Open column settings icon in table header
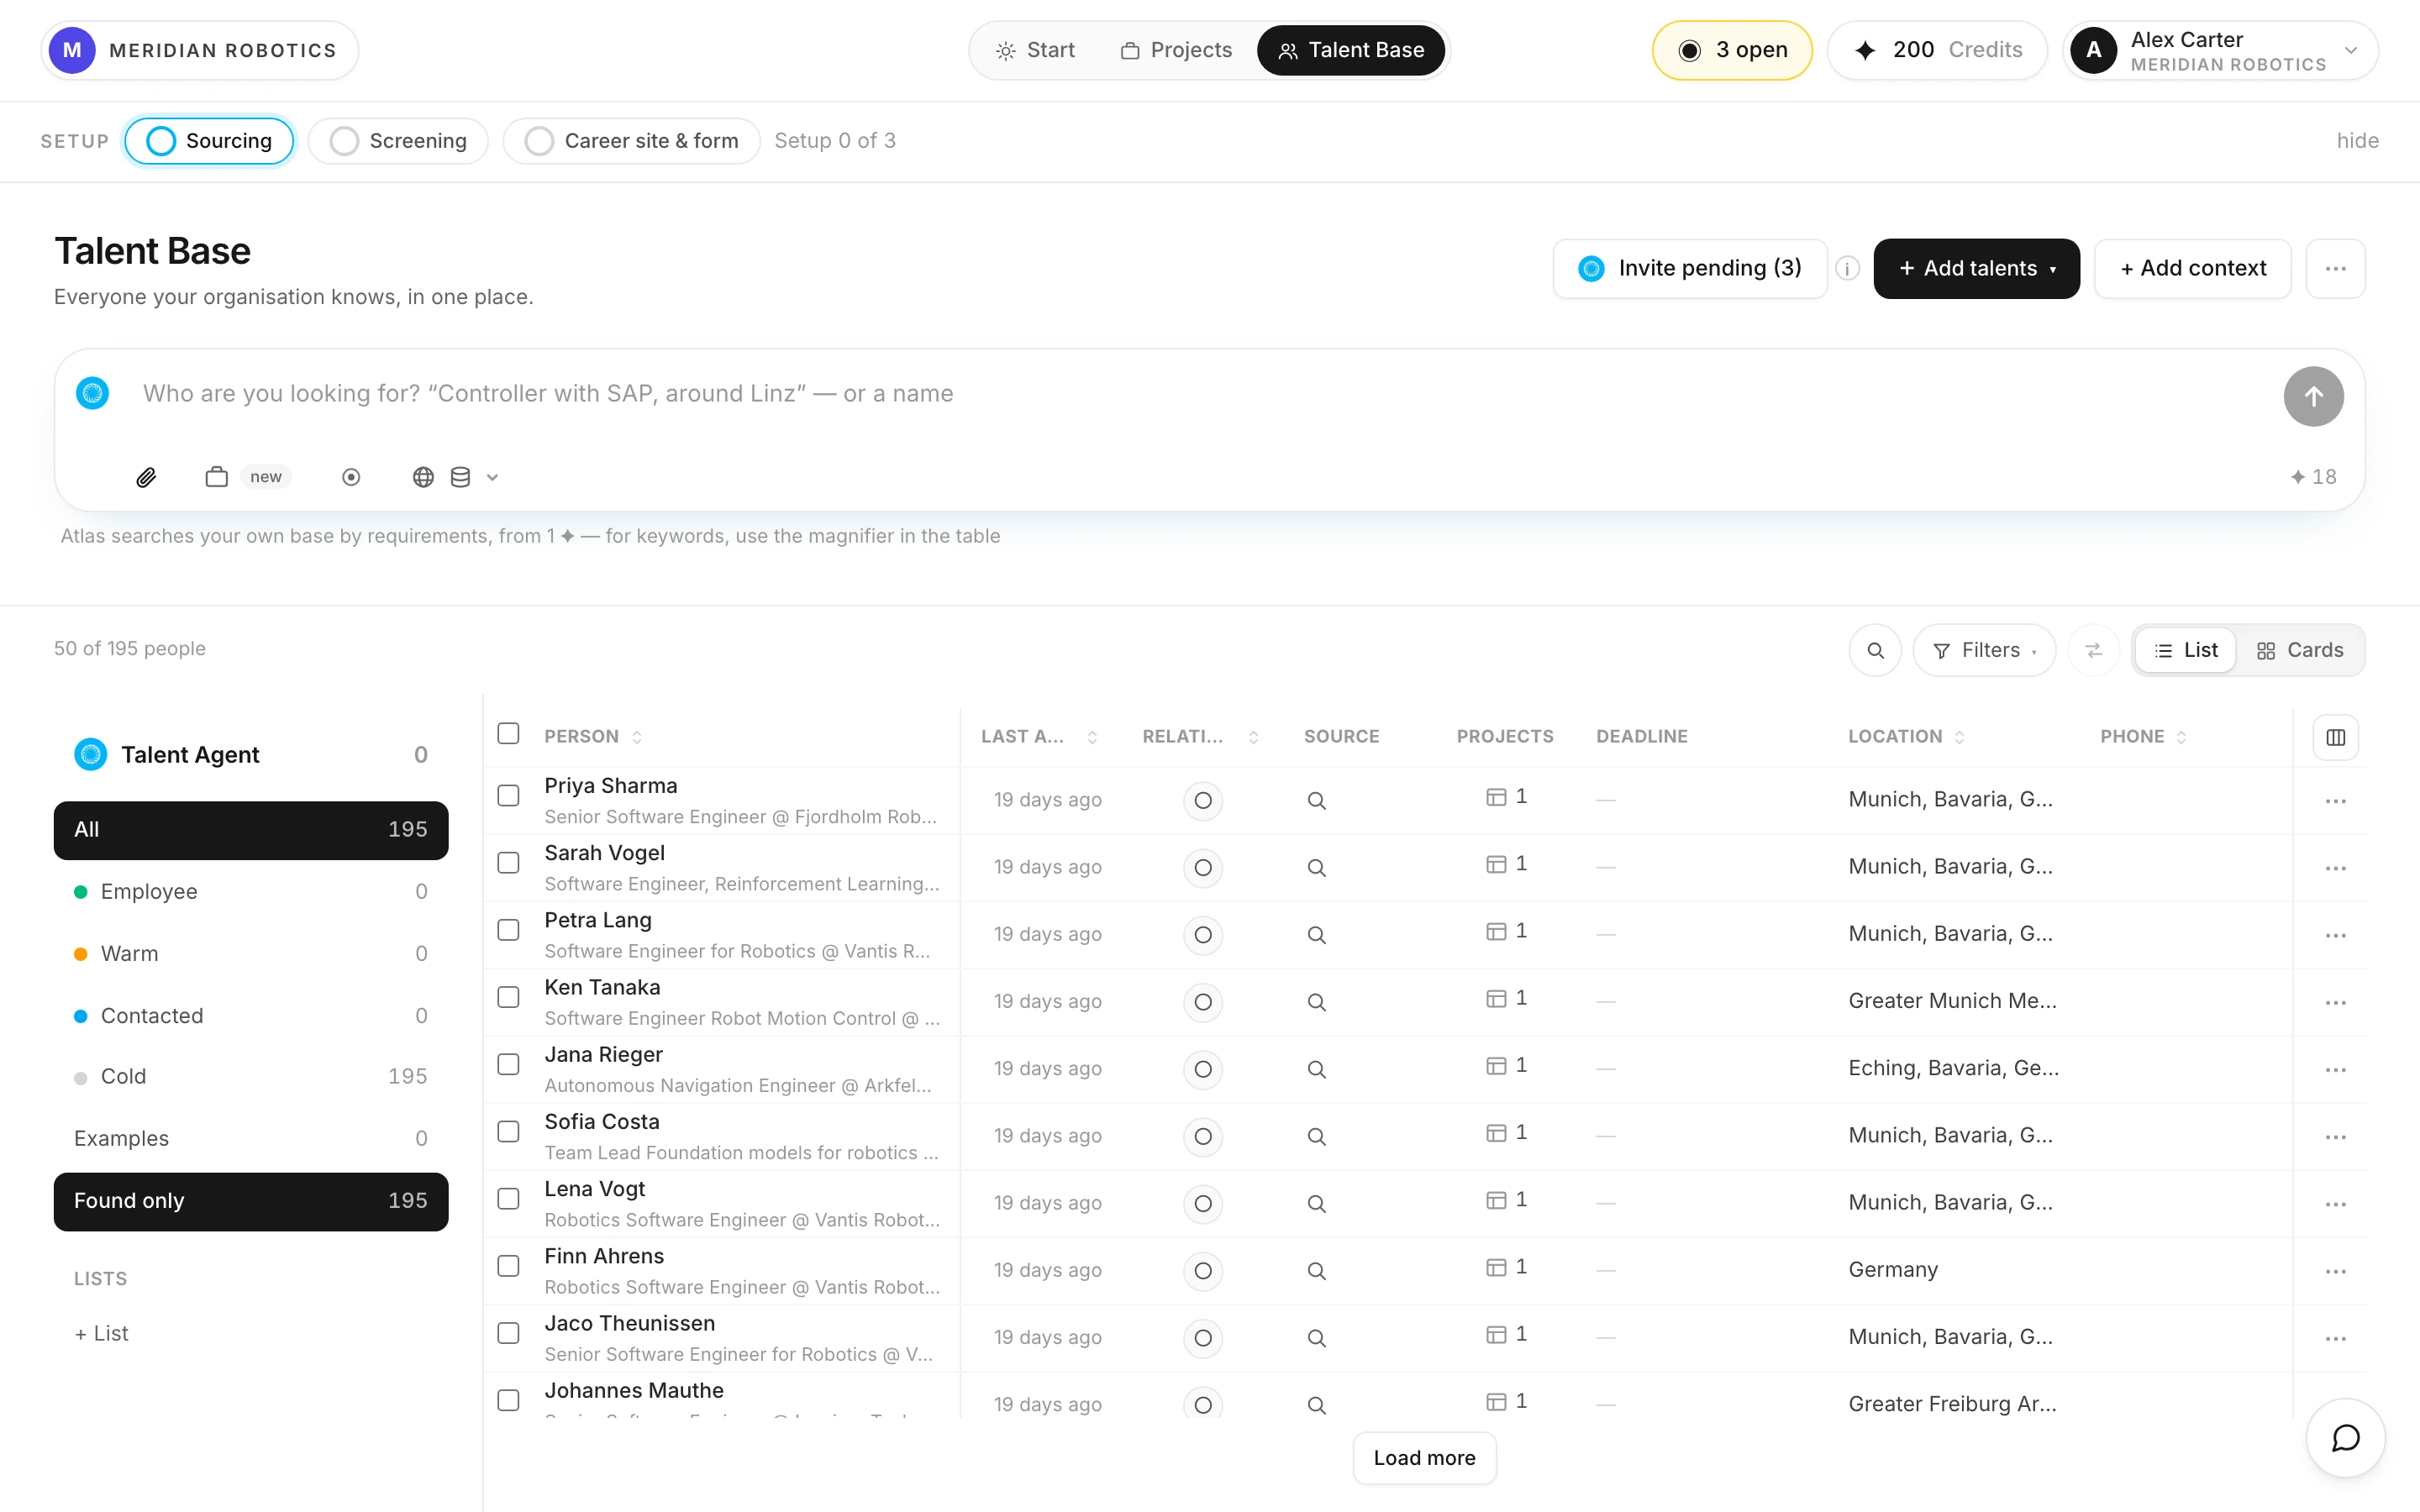Screen dimensions: 2420x1512 pyautogui.click(x=2336, y=737)
